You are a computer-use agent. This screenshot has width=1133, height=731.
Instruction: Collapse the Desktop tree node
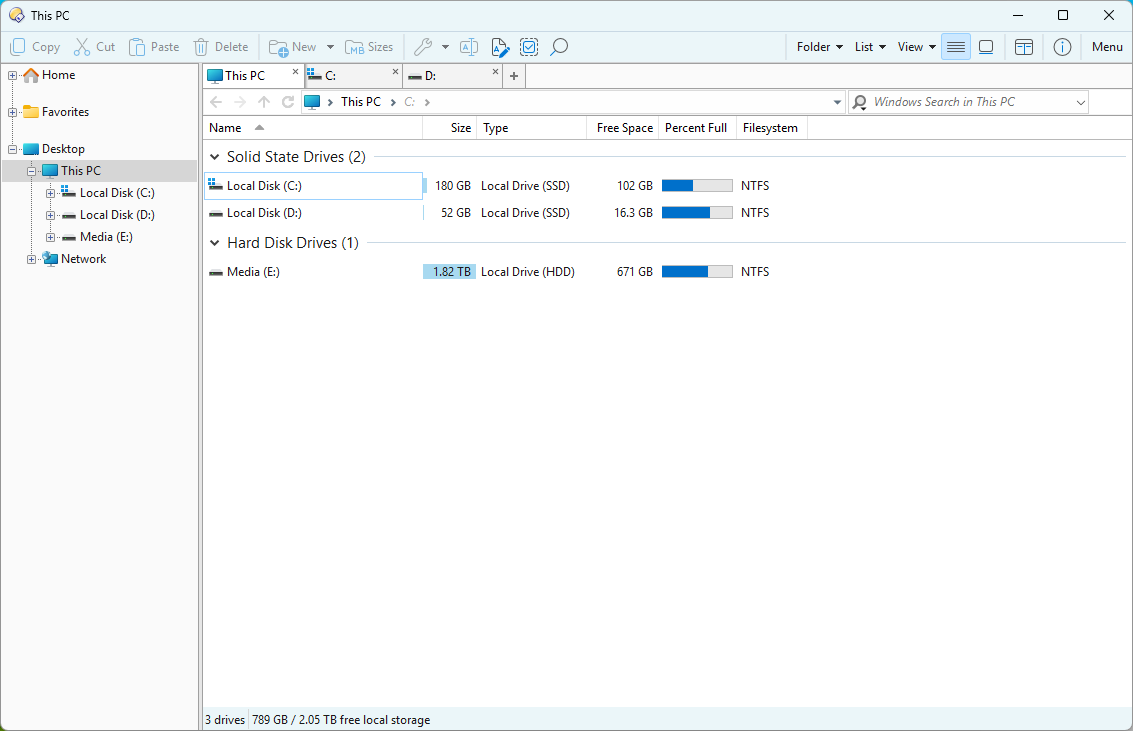pos(12,149)
